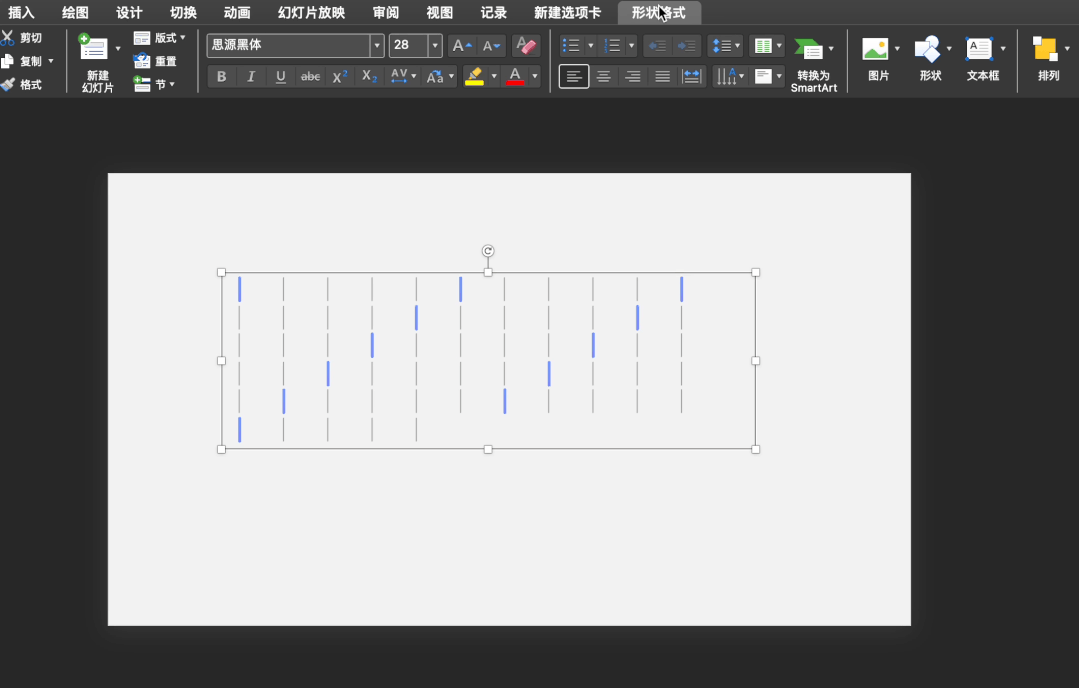This screenshot has width=1079, height=688.
Task: Switch to the View (视图) tab
Action: click(439, 13)
